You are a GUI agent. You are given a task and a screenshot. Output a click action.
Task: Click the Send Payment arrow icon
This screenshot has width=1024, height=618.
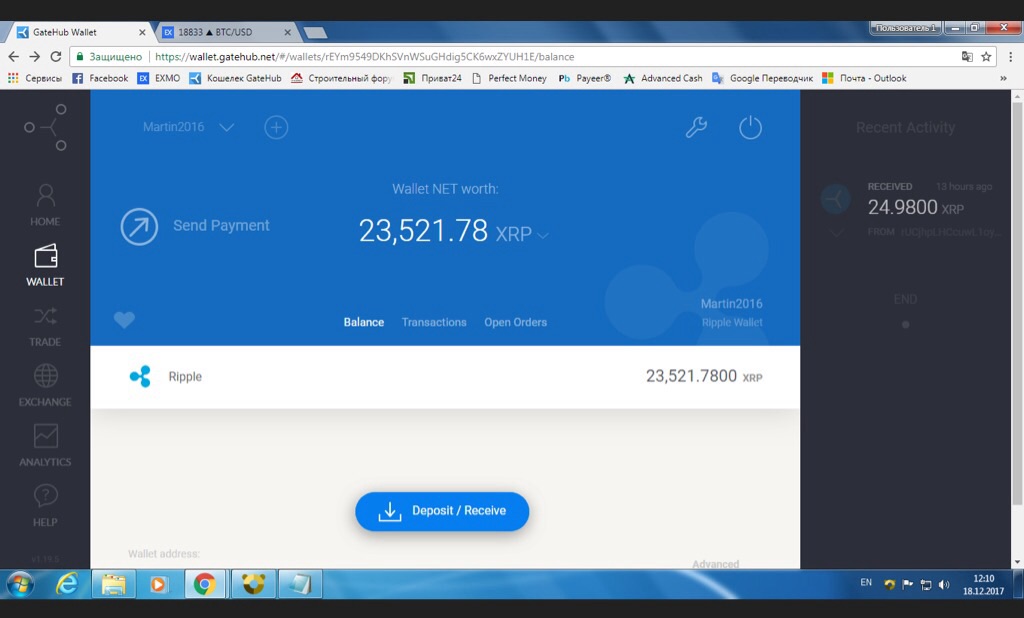(x=139, y=226)
